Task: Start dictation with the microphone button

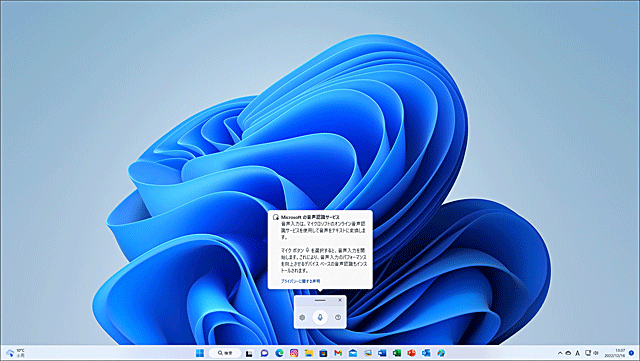Action: (x=320, y=317)
